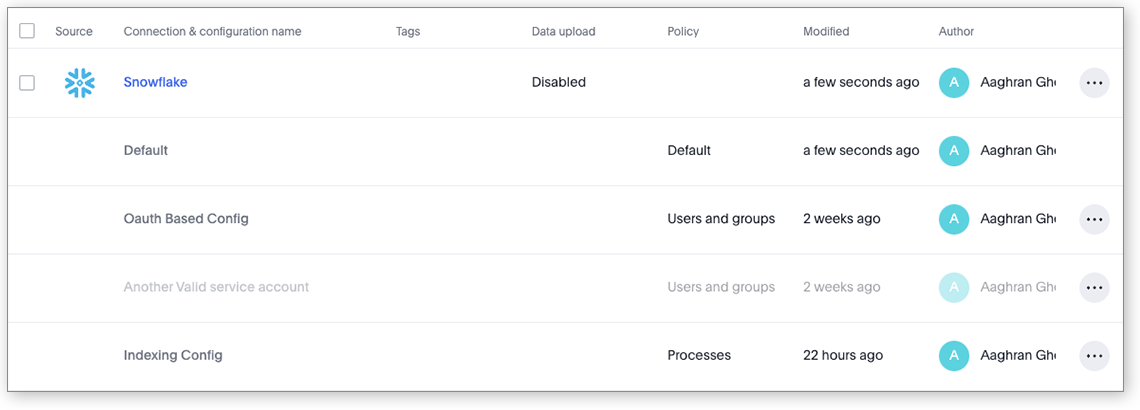Select the Oauth Based Config entry
Screen dimensions: 1140x410
[186, 219]
